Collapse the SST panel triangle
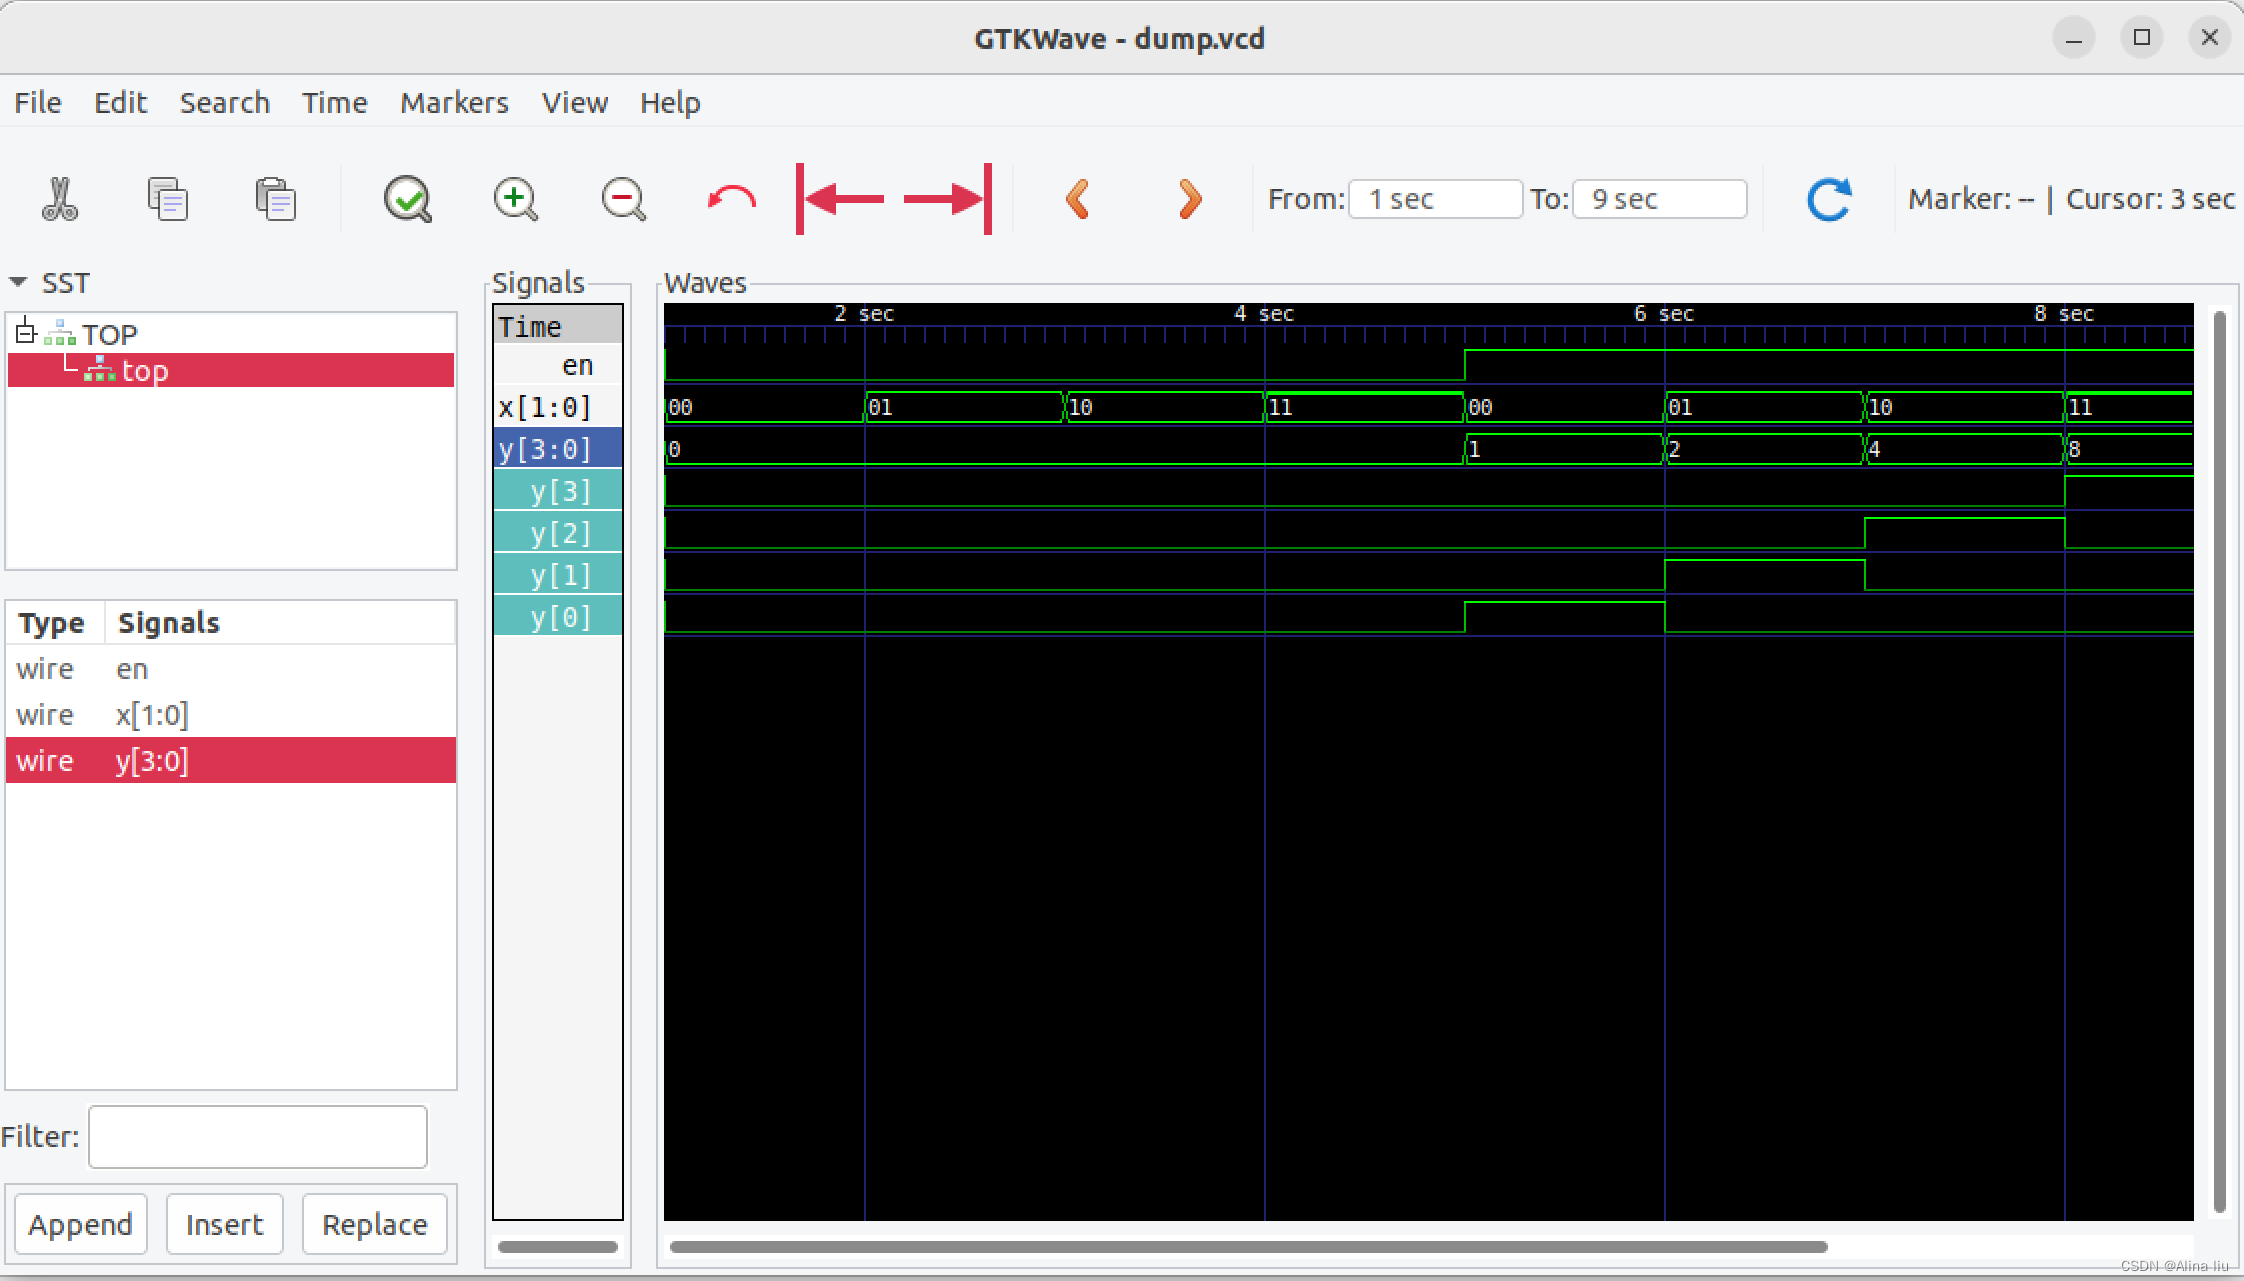Image resolution: width=2244 pixels, height=1281 pixels. 18,283
